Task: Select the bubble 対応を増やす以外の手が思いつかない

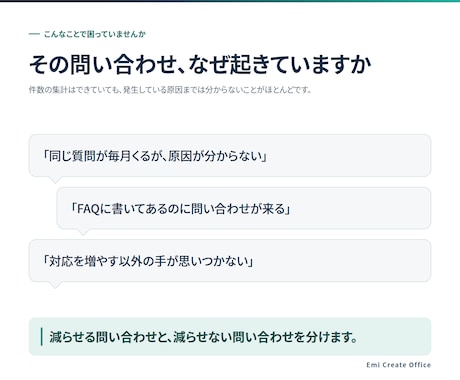Action: click(x=230, y=261)
